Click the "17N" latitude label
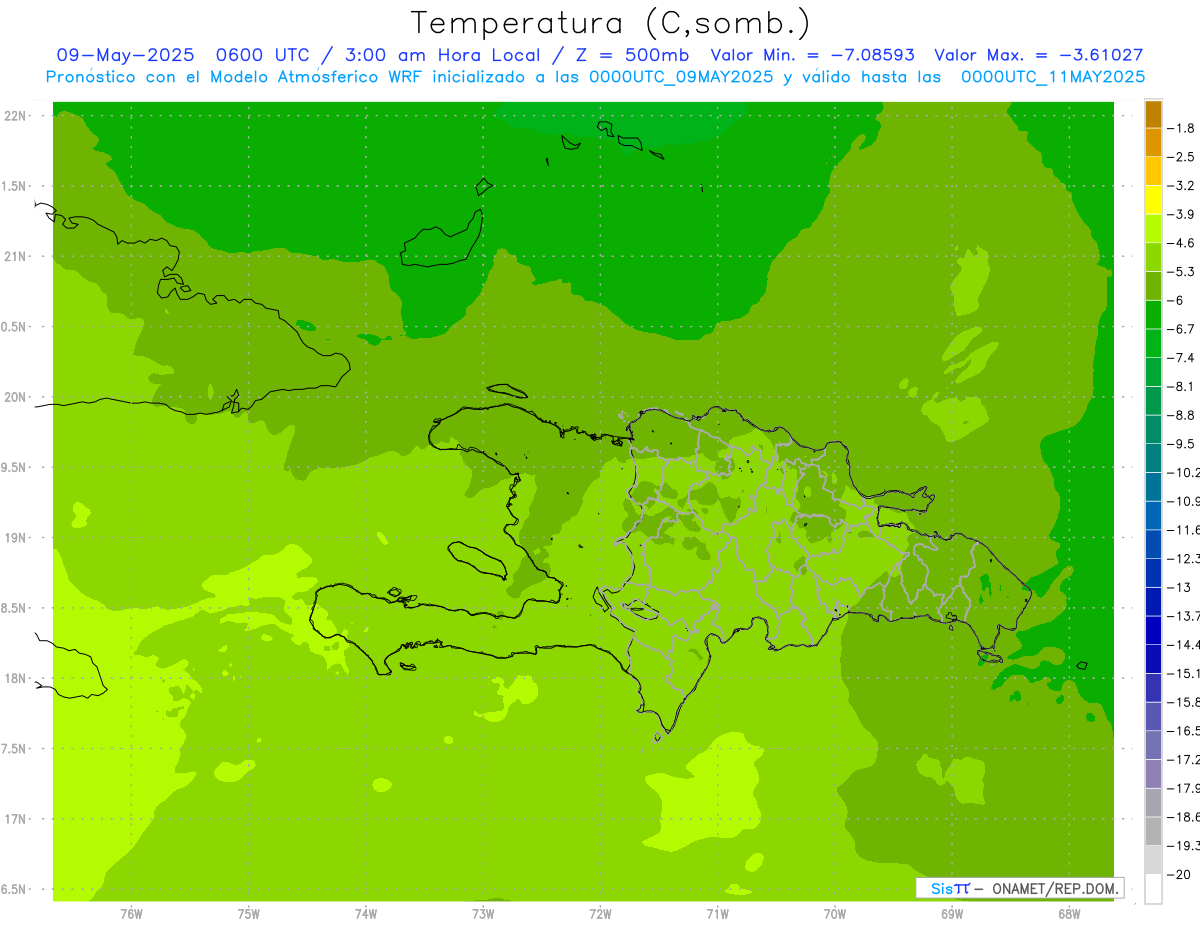 tap(14, 820)
